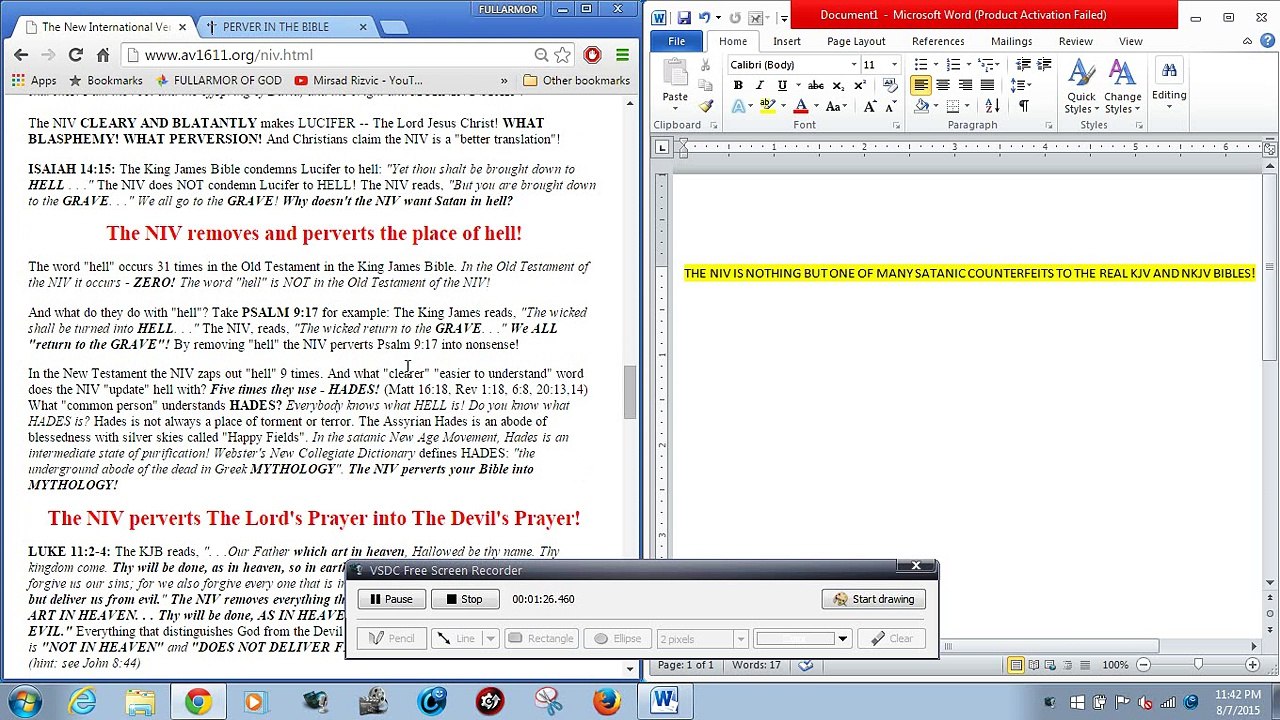The image size is (1280, 720).
Task: Open the Mailings ribbon tab
Action: (1011, 41)
